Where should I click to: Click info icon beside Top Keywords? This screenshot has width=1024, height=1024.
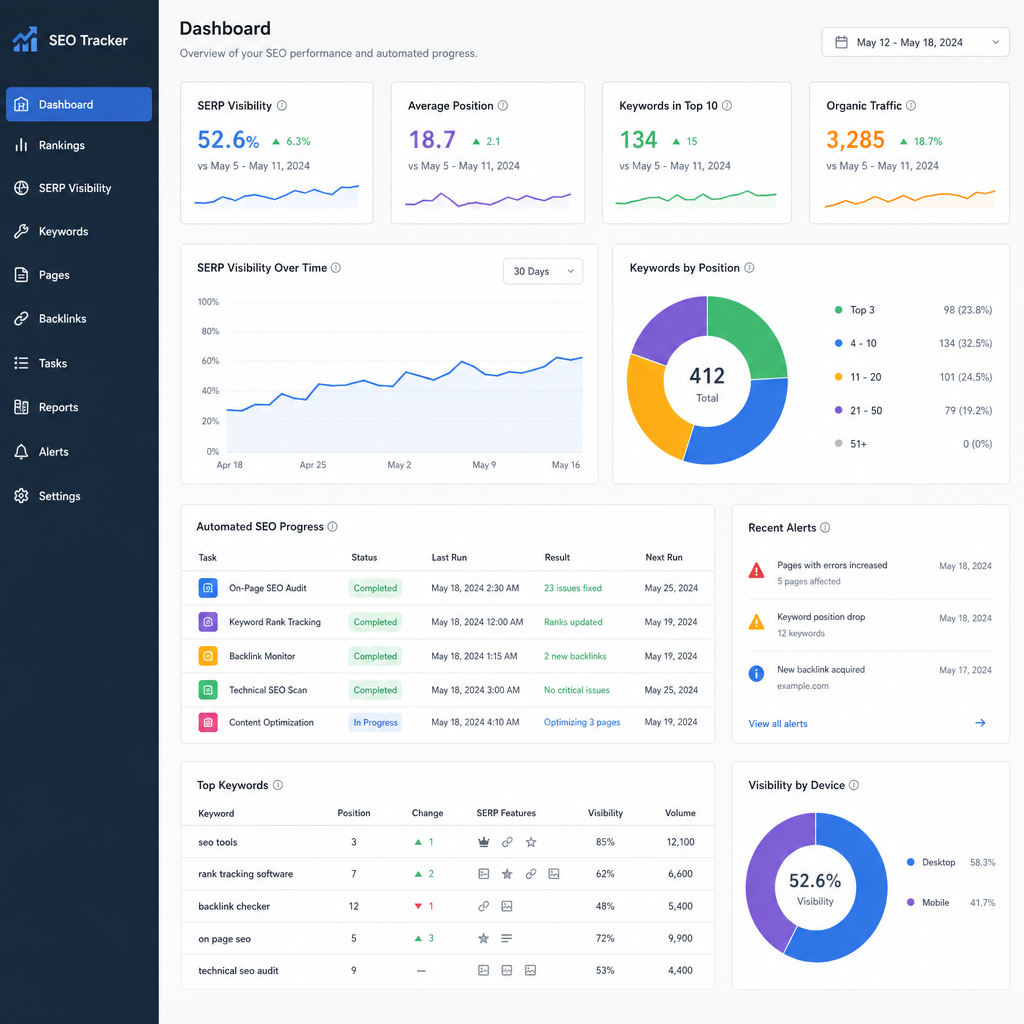click(x=278, y=785)
